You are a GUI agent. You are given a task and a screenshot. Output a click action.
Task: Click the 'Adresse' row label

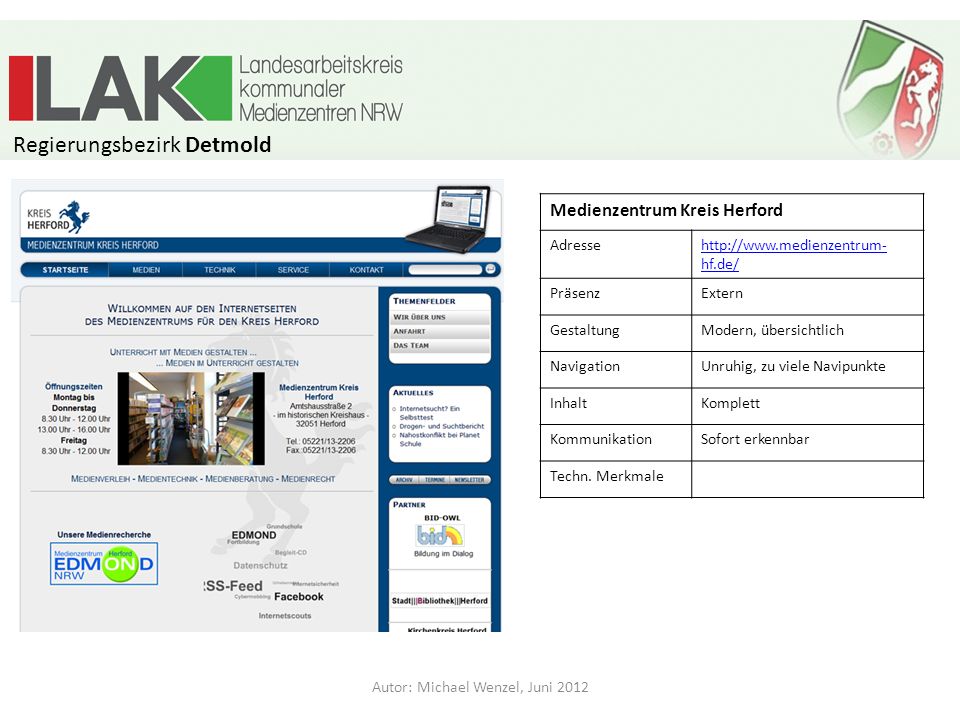pos(575,245)
